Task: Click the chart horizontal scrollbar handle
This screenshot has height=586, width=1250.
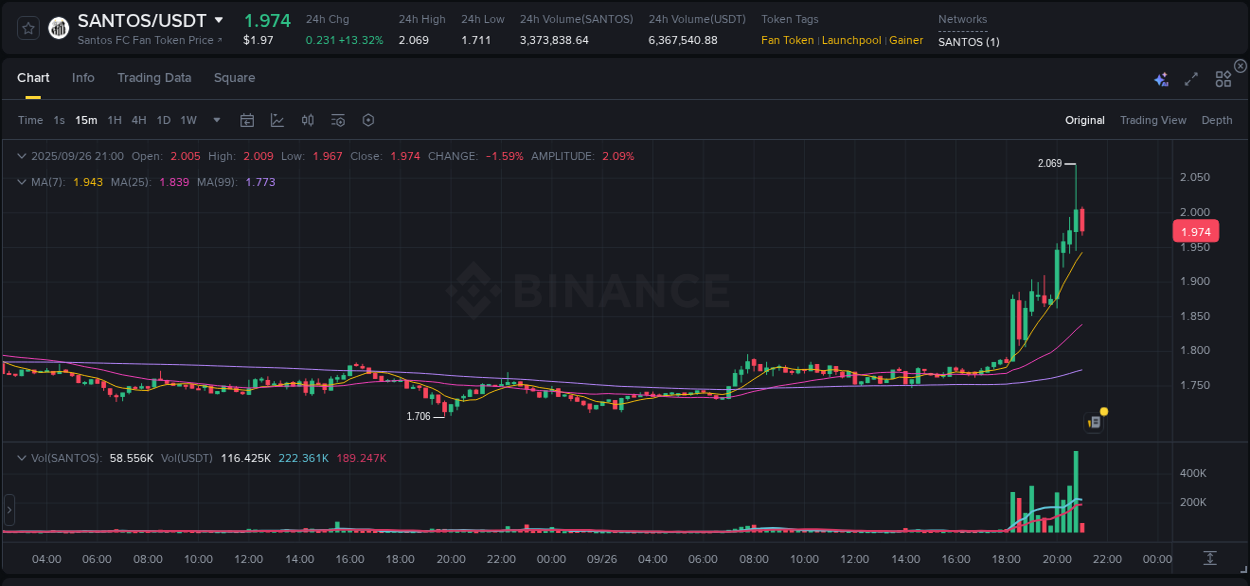Action: pos(9,510)
